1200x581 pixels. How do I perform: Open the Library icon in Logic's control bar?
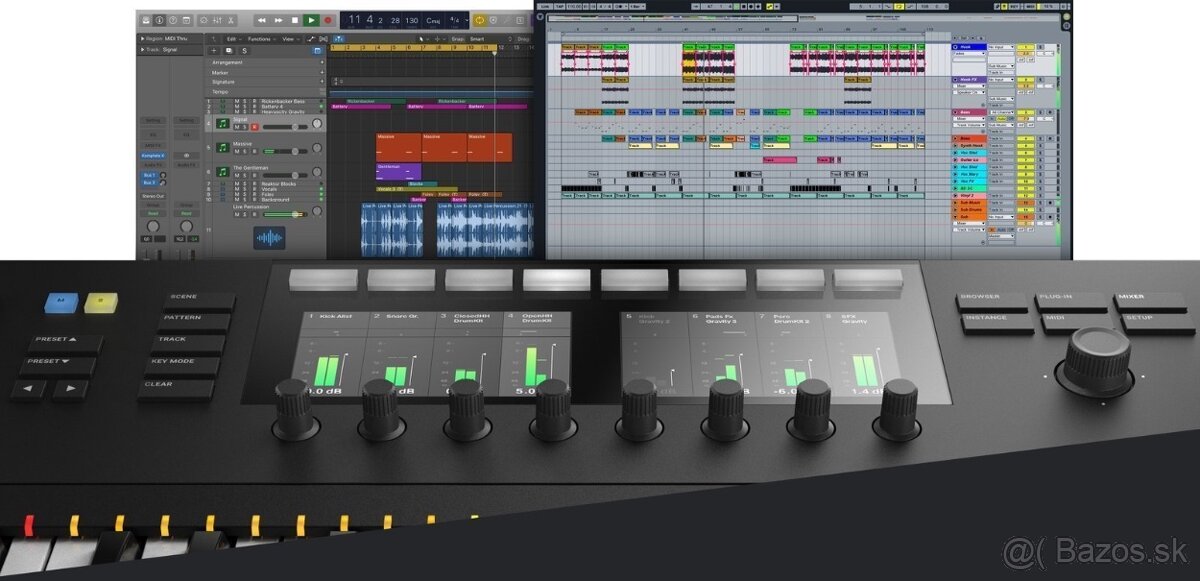pos(146,20)
